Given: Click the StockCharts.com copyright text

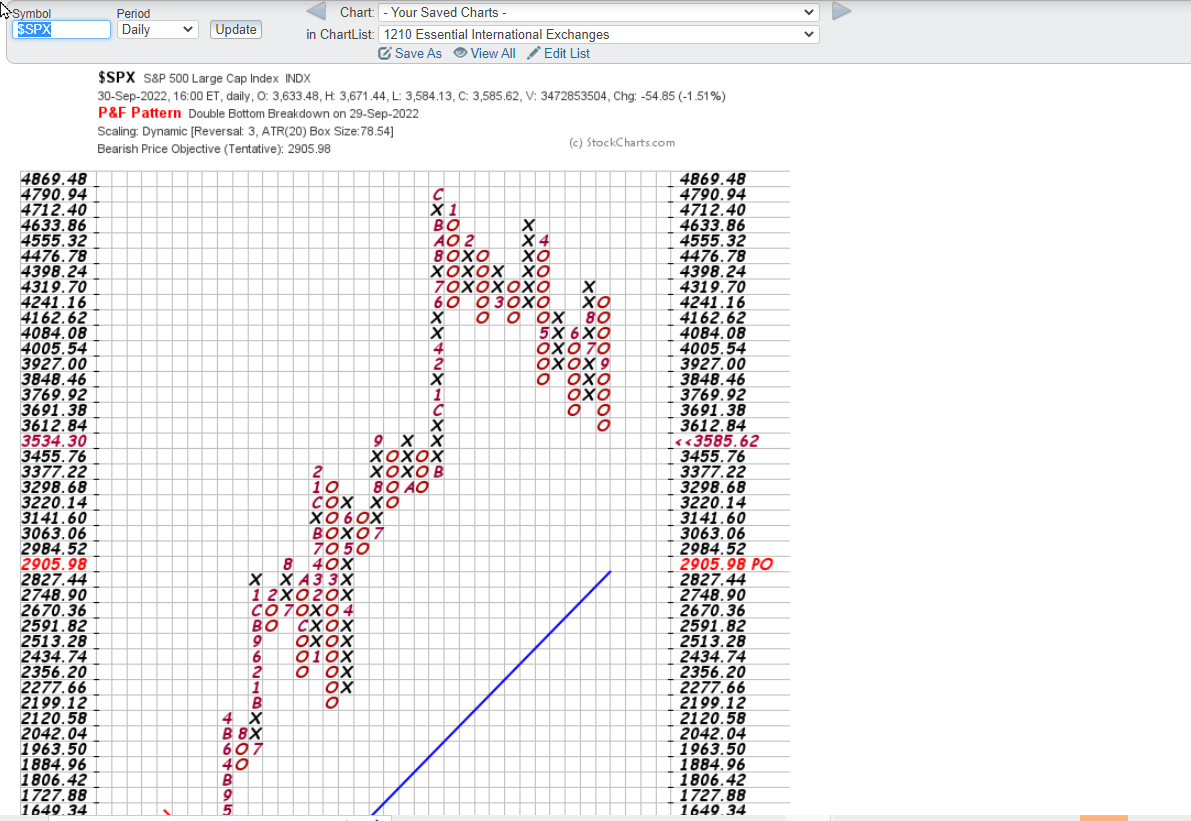Looking at the screenshot, I should coord(621,143).
